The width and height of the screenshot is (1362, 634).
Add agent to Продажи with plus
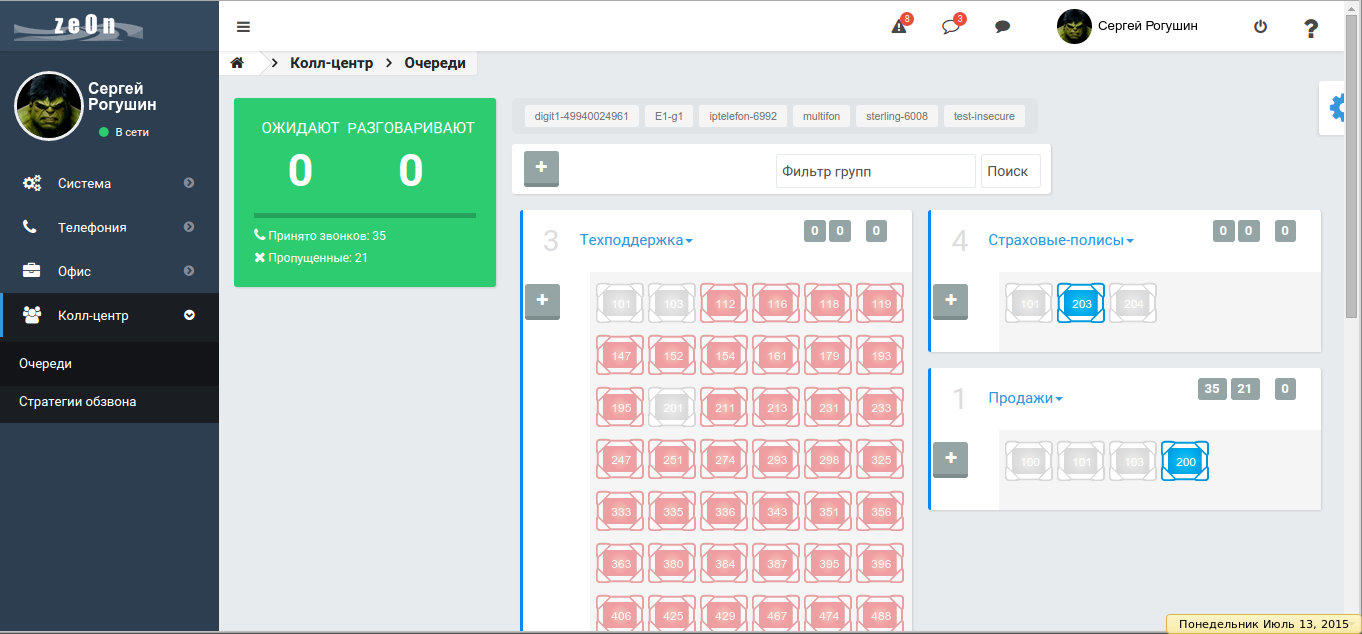tap(950, 459)
